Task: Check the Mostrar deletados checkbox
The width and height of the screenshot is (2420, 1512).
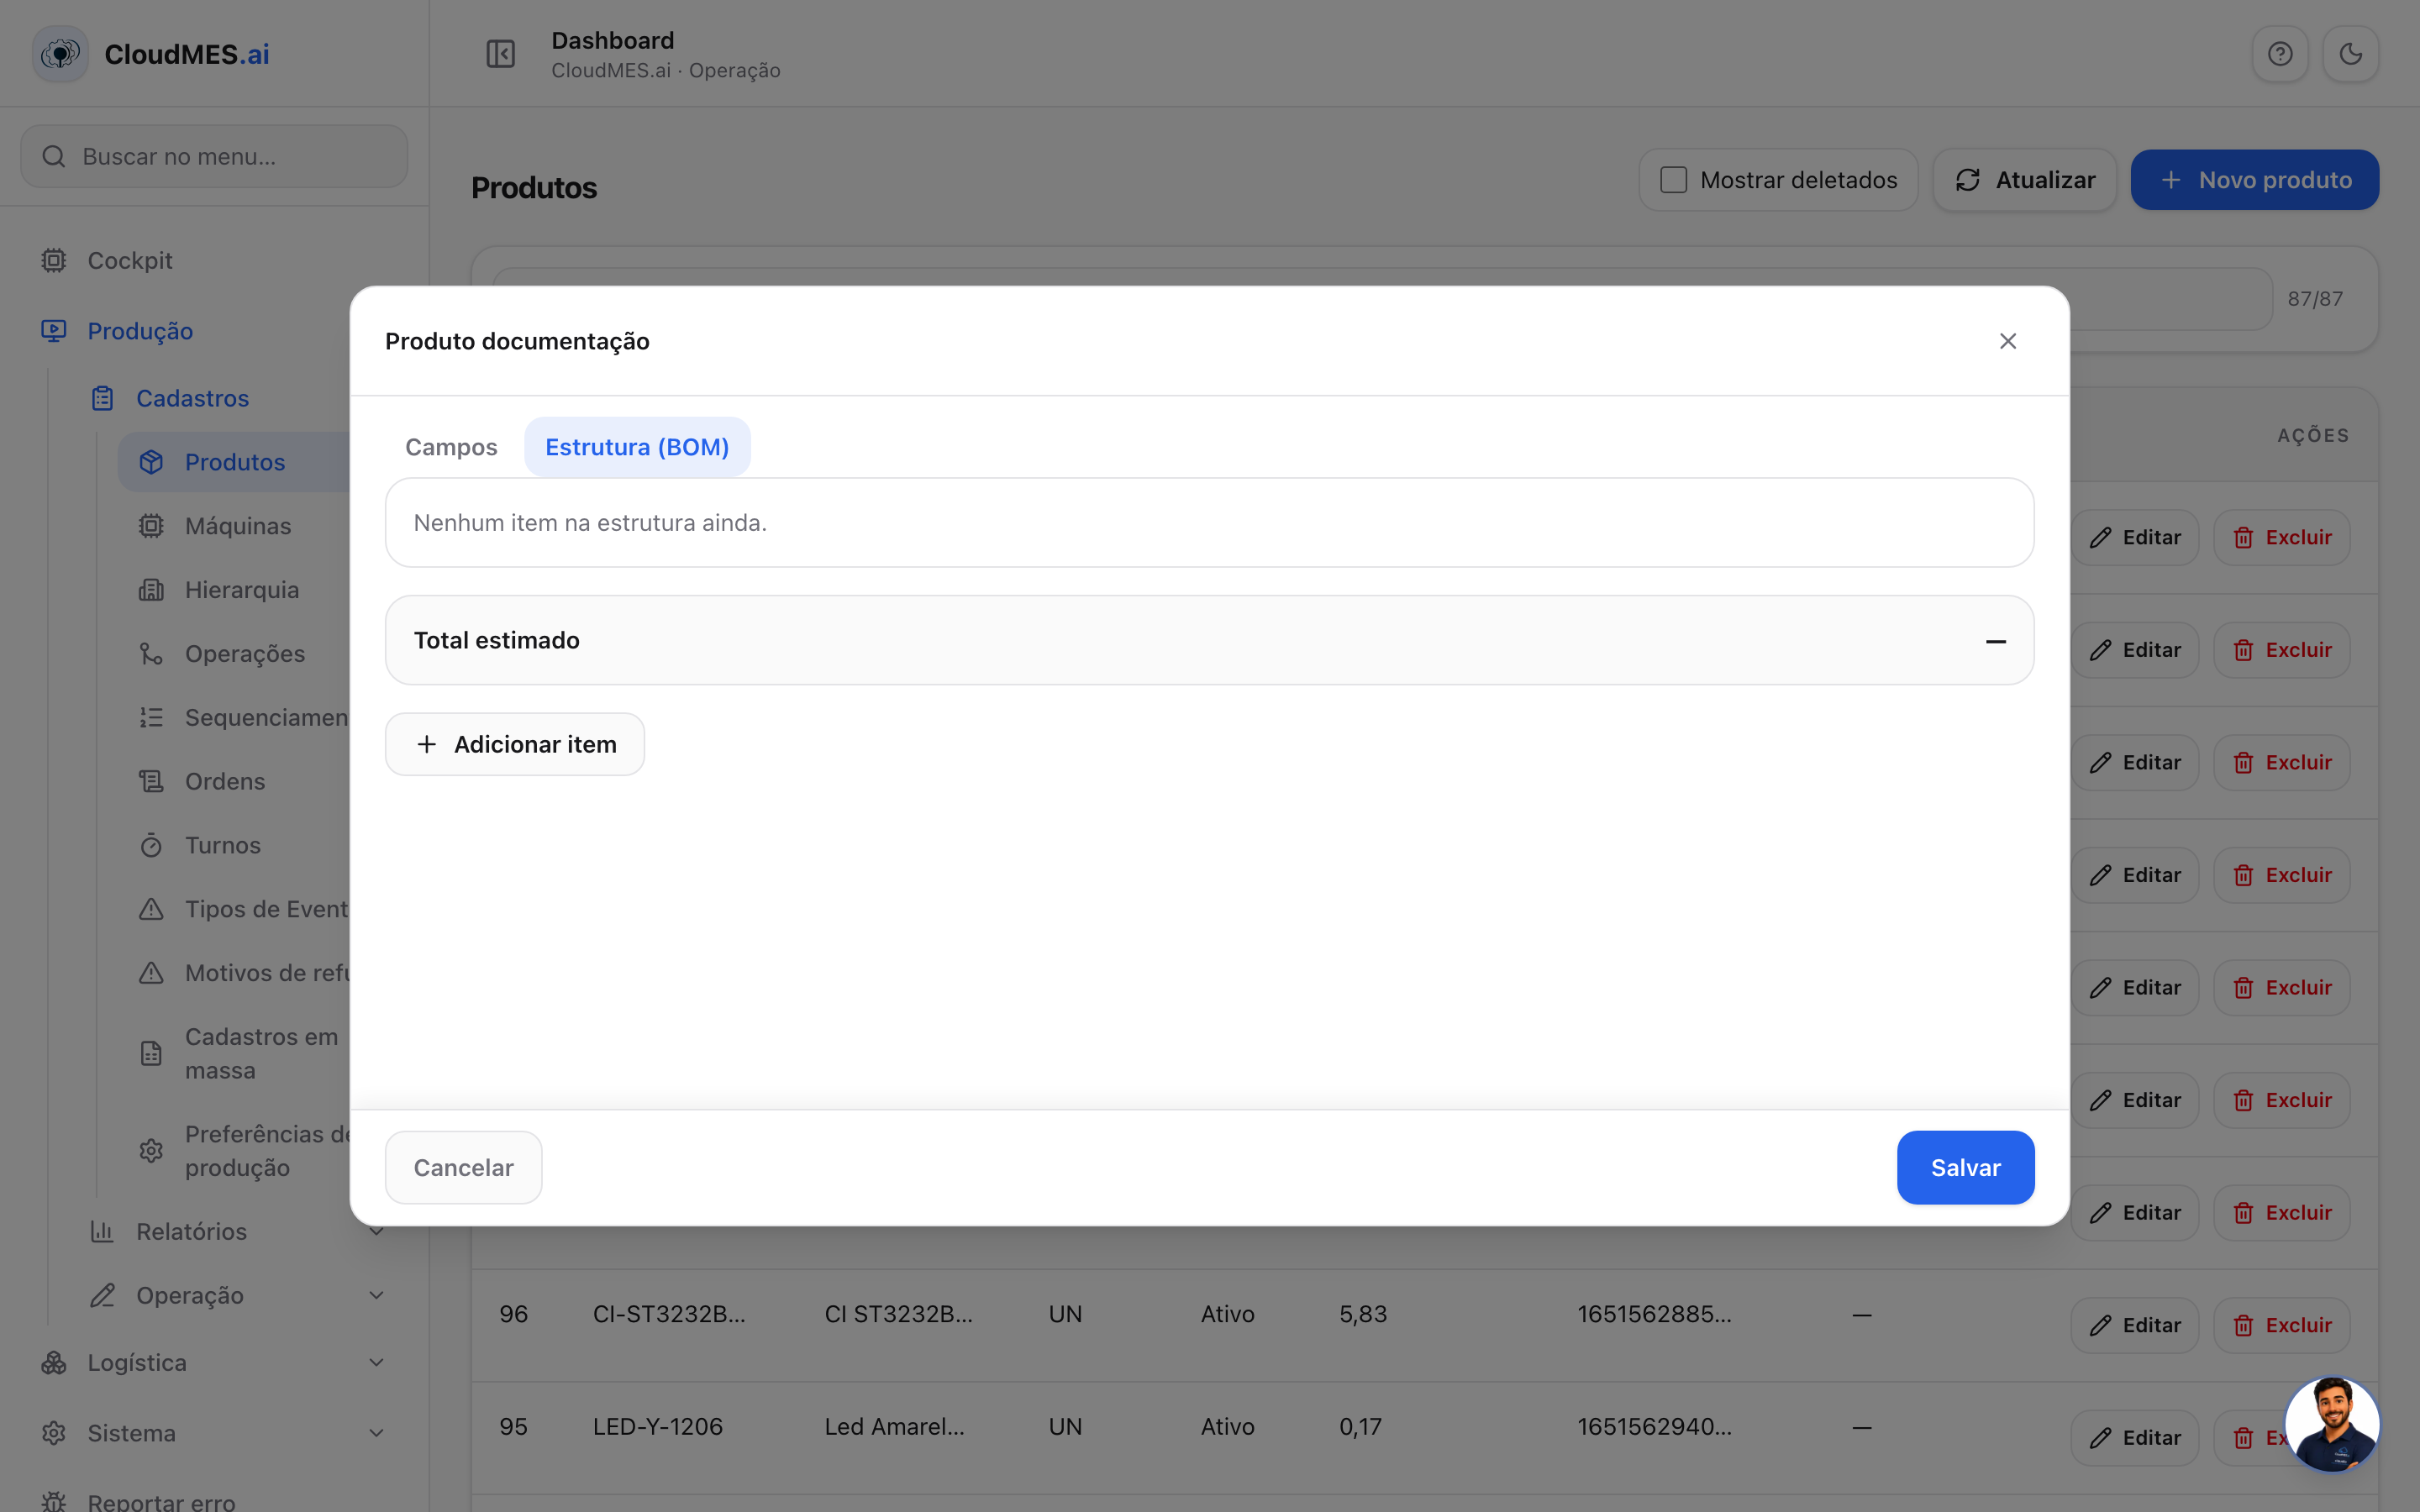Action: coord(1673,180)
